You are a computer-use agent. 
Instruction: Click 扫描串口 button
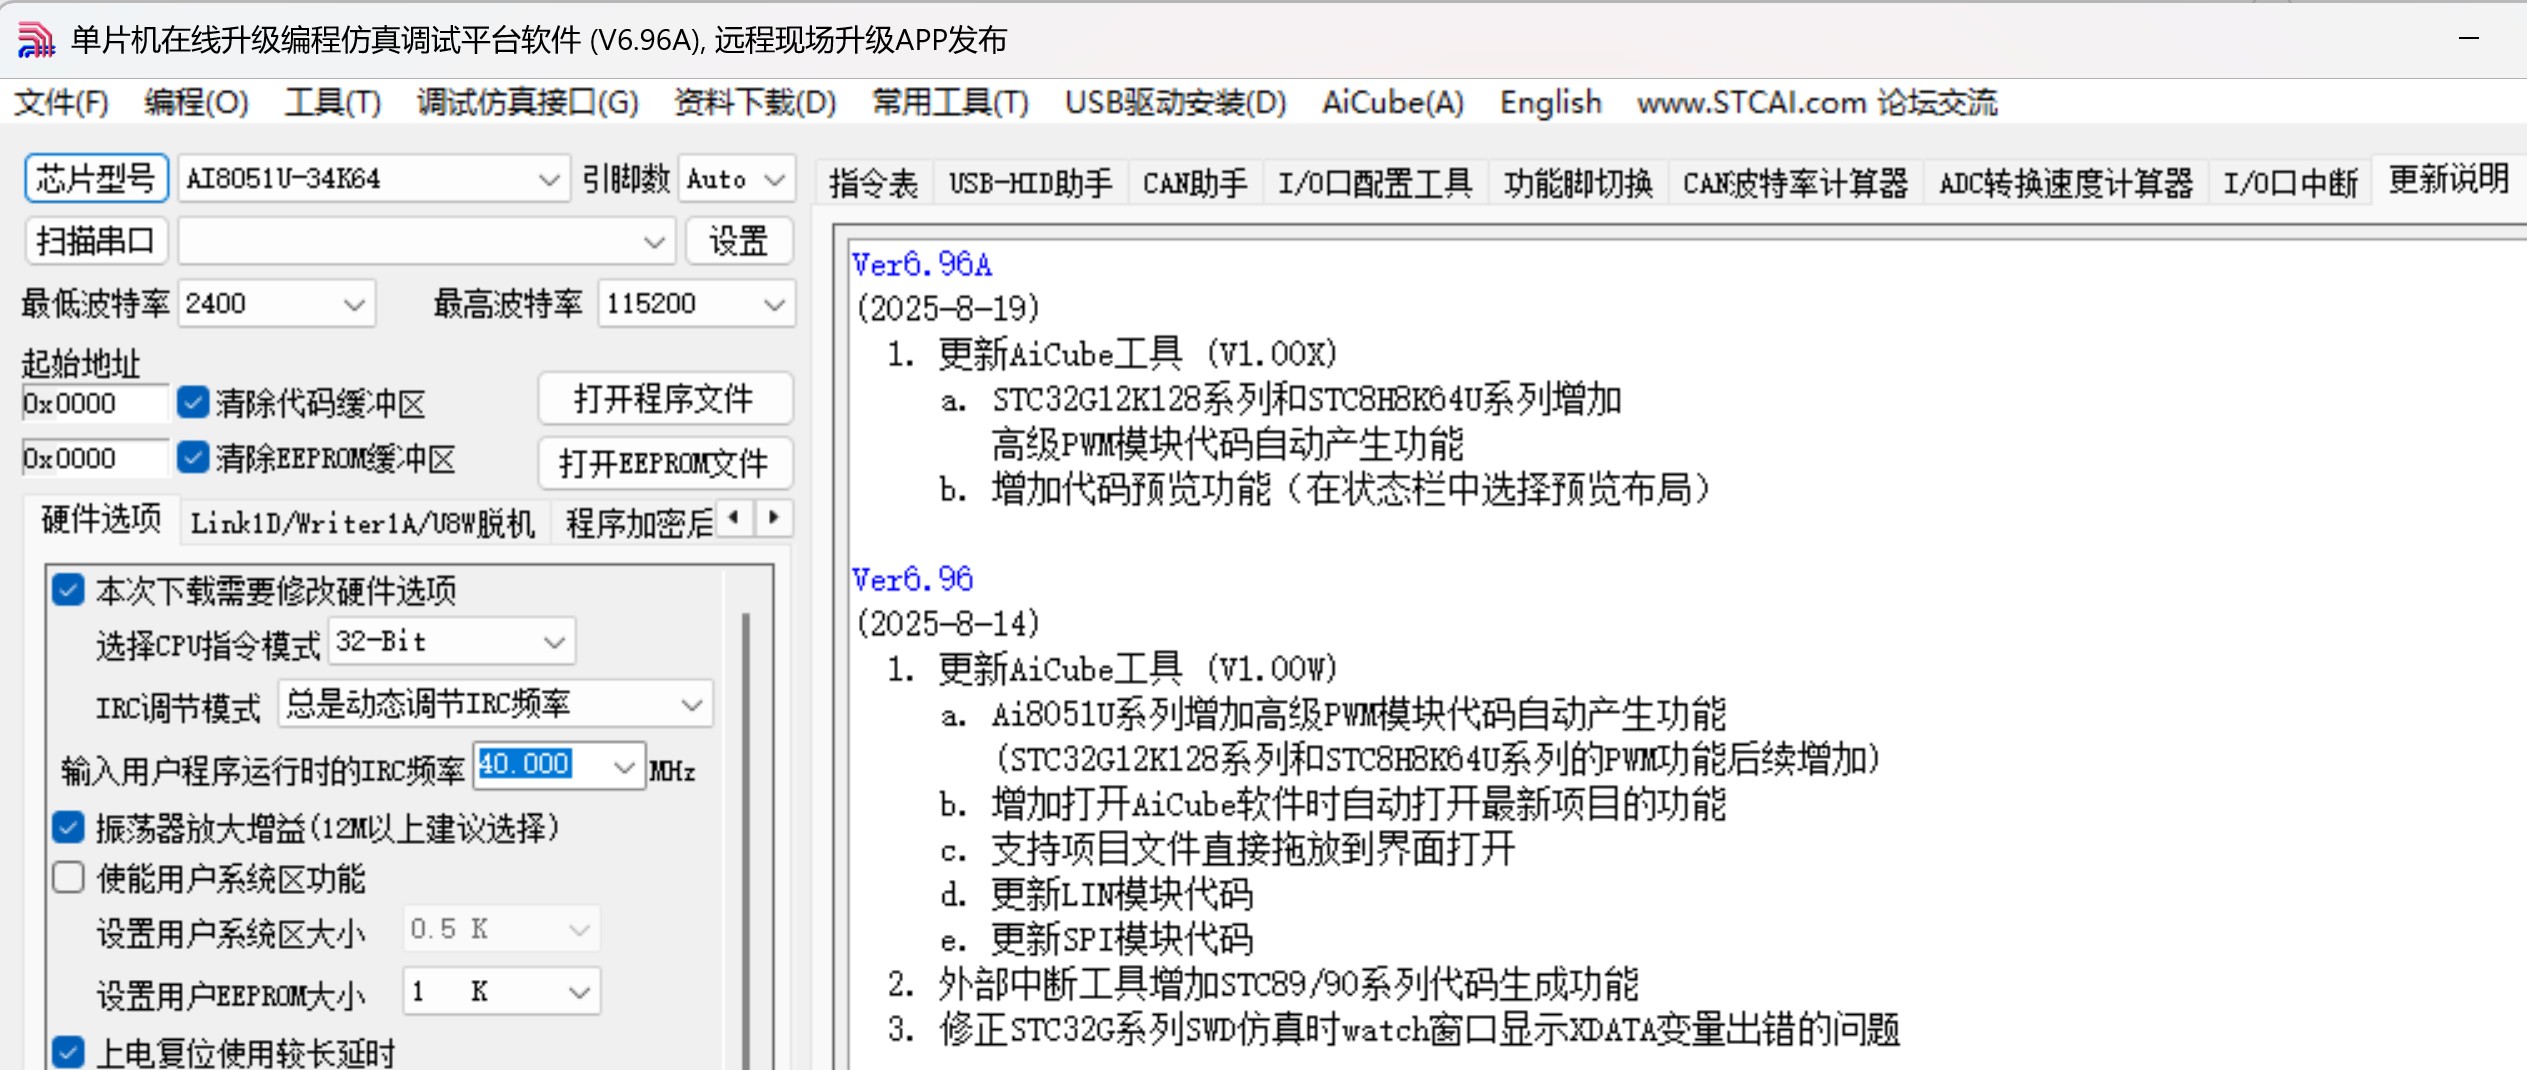(96, 241)
